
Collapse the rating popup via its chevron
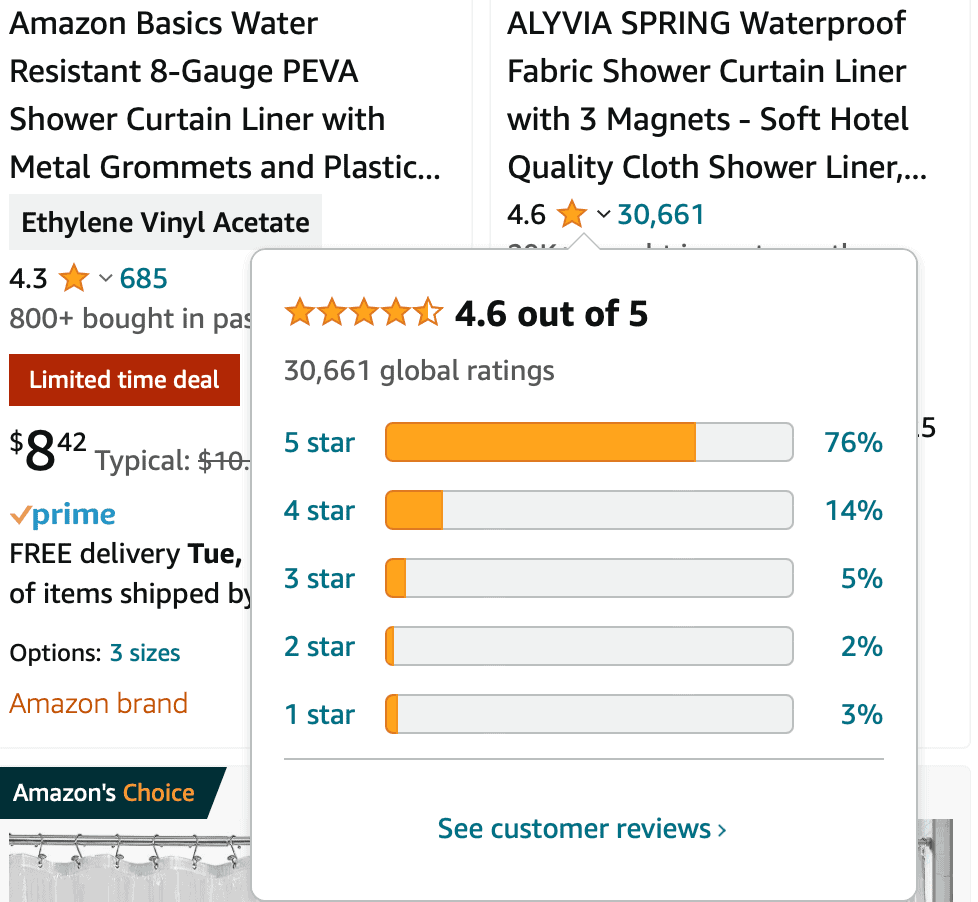tap(601, 215)
